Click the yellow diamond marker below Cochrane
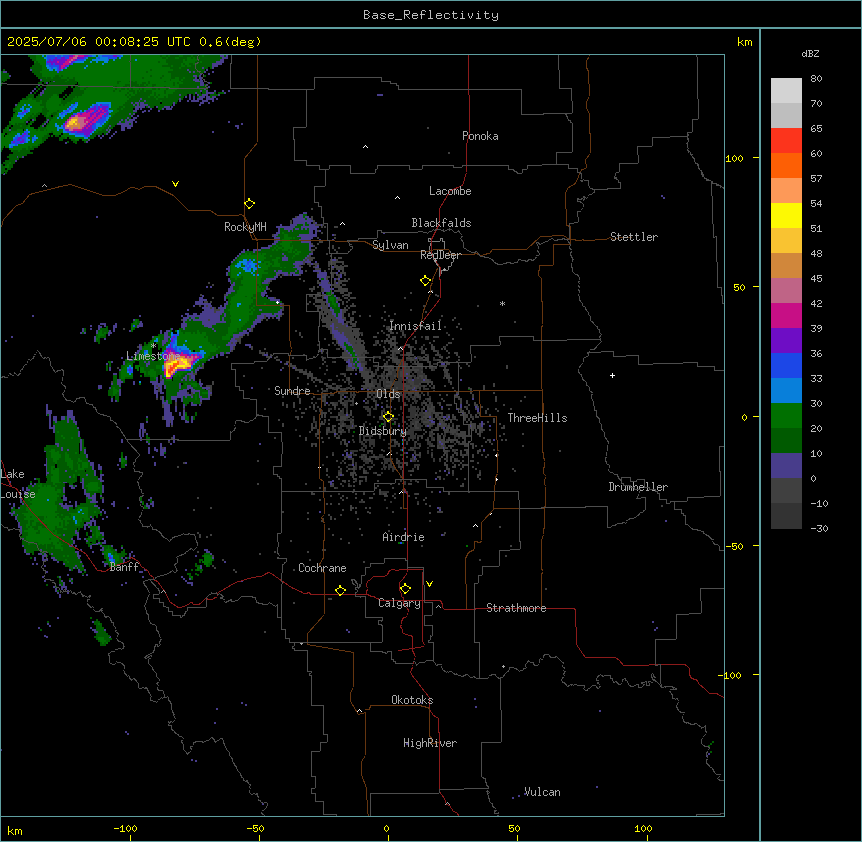The height and width of the screenshot is (842, 862). click(340, 590)
